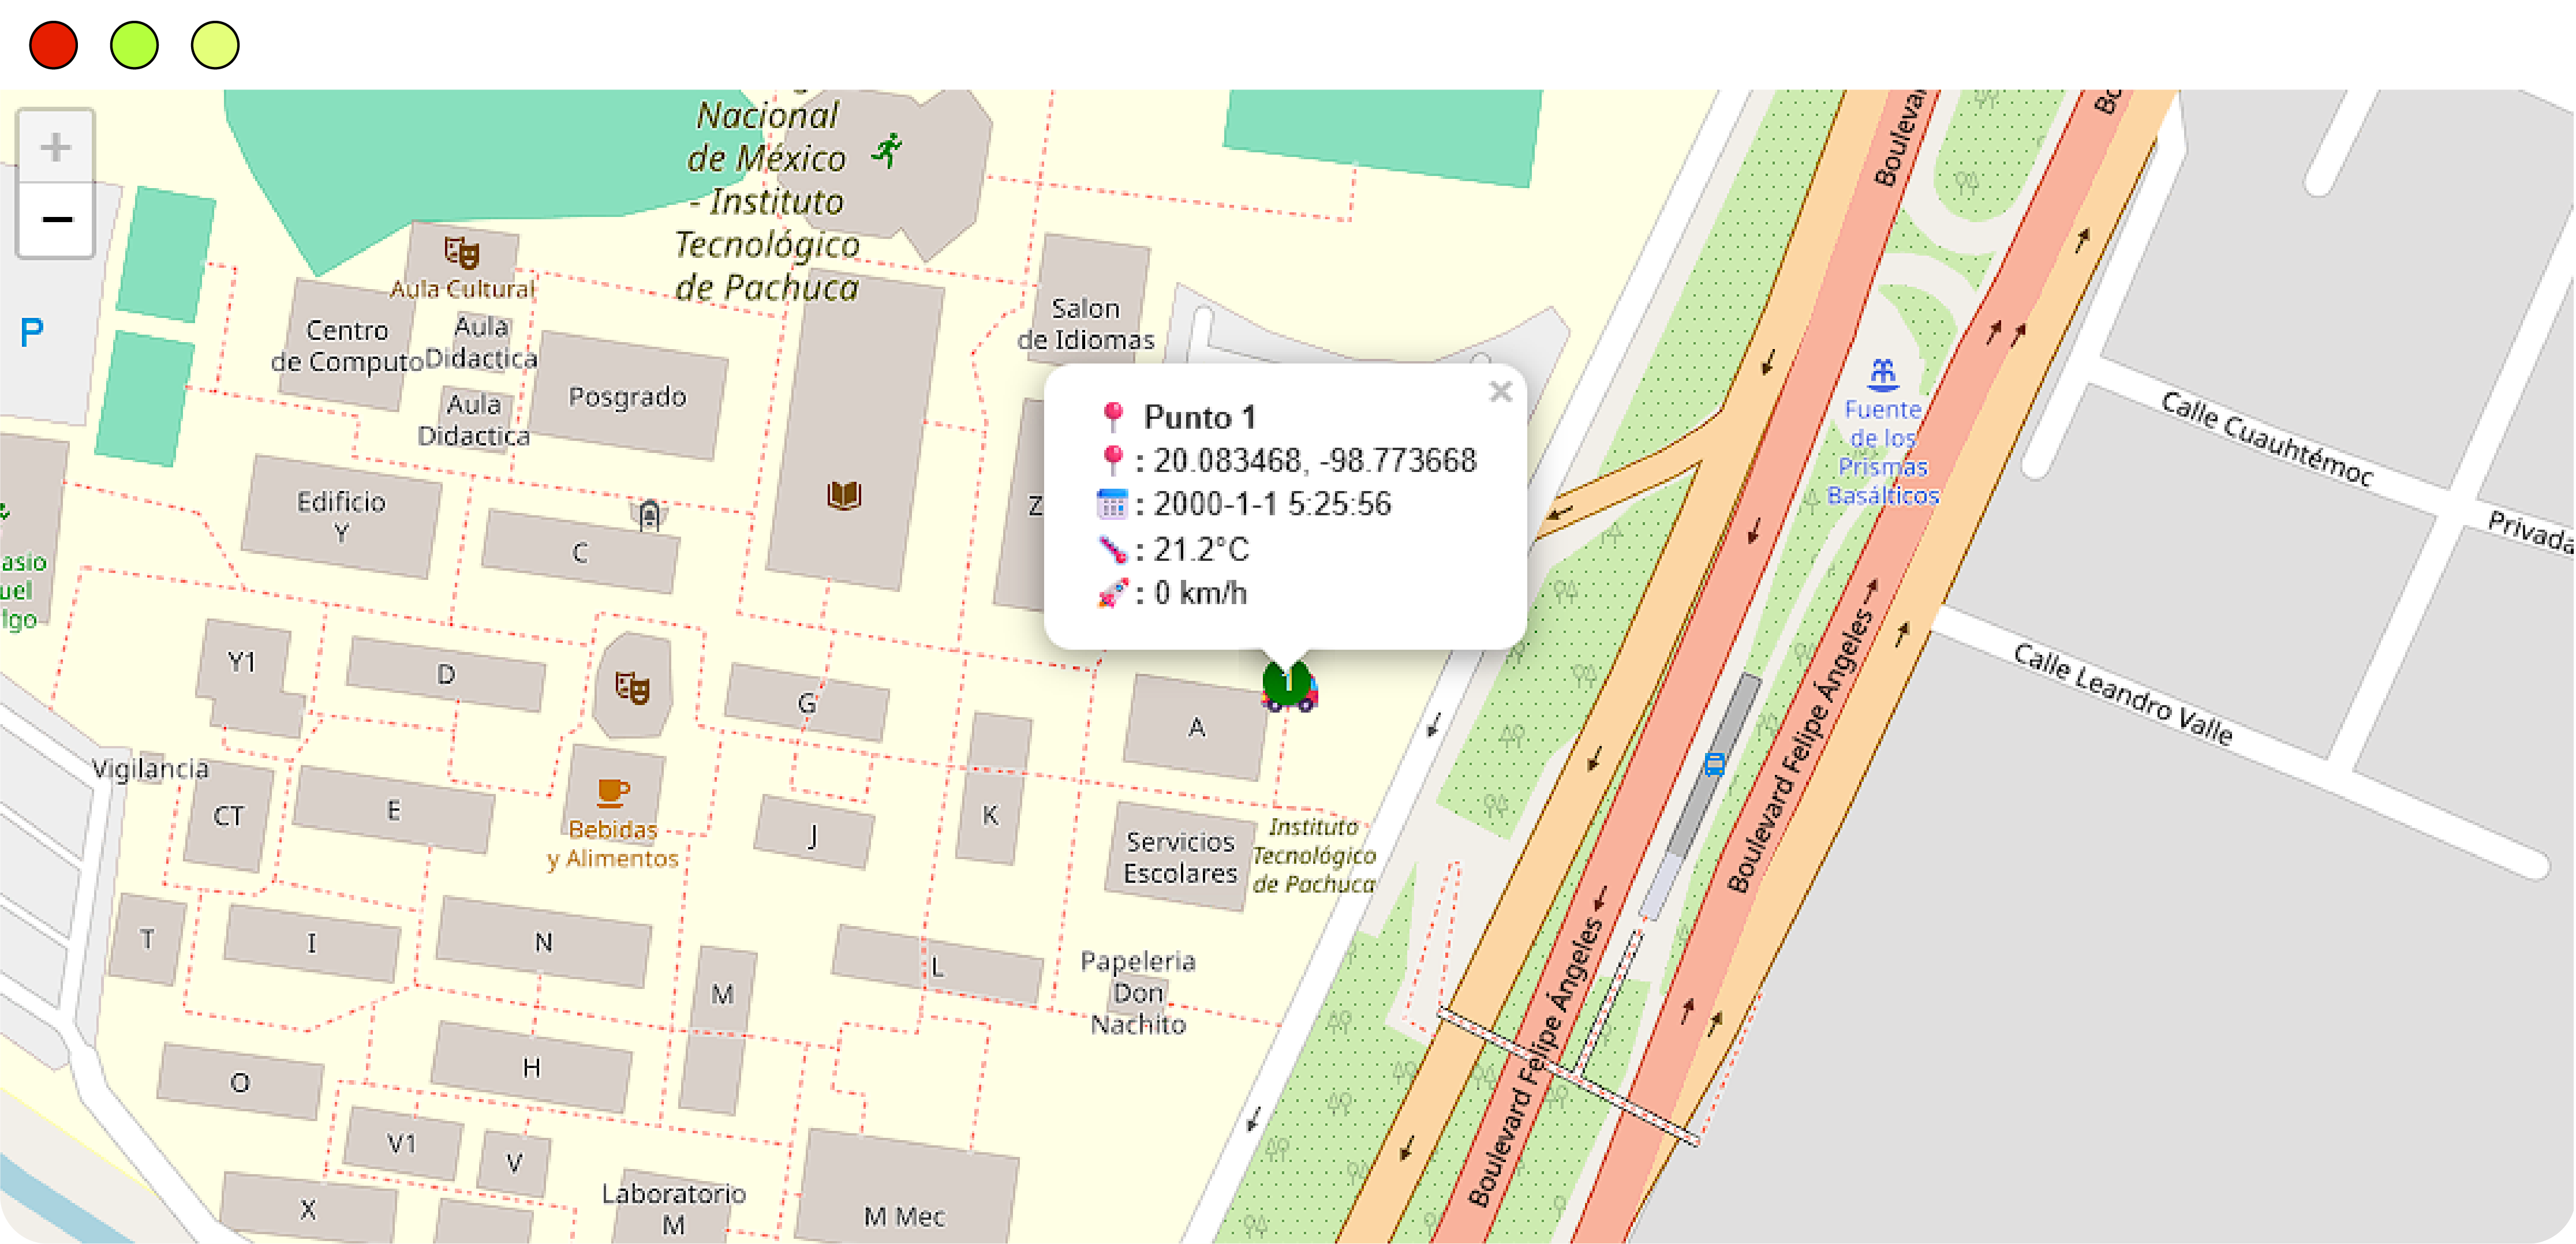This screenshot has height=1244, width=2576.
Task: Click the theater masks icon at Aula Cultural
Action: pos(462,252)
